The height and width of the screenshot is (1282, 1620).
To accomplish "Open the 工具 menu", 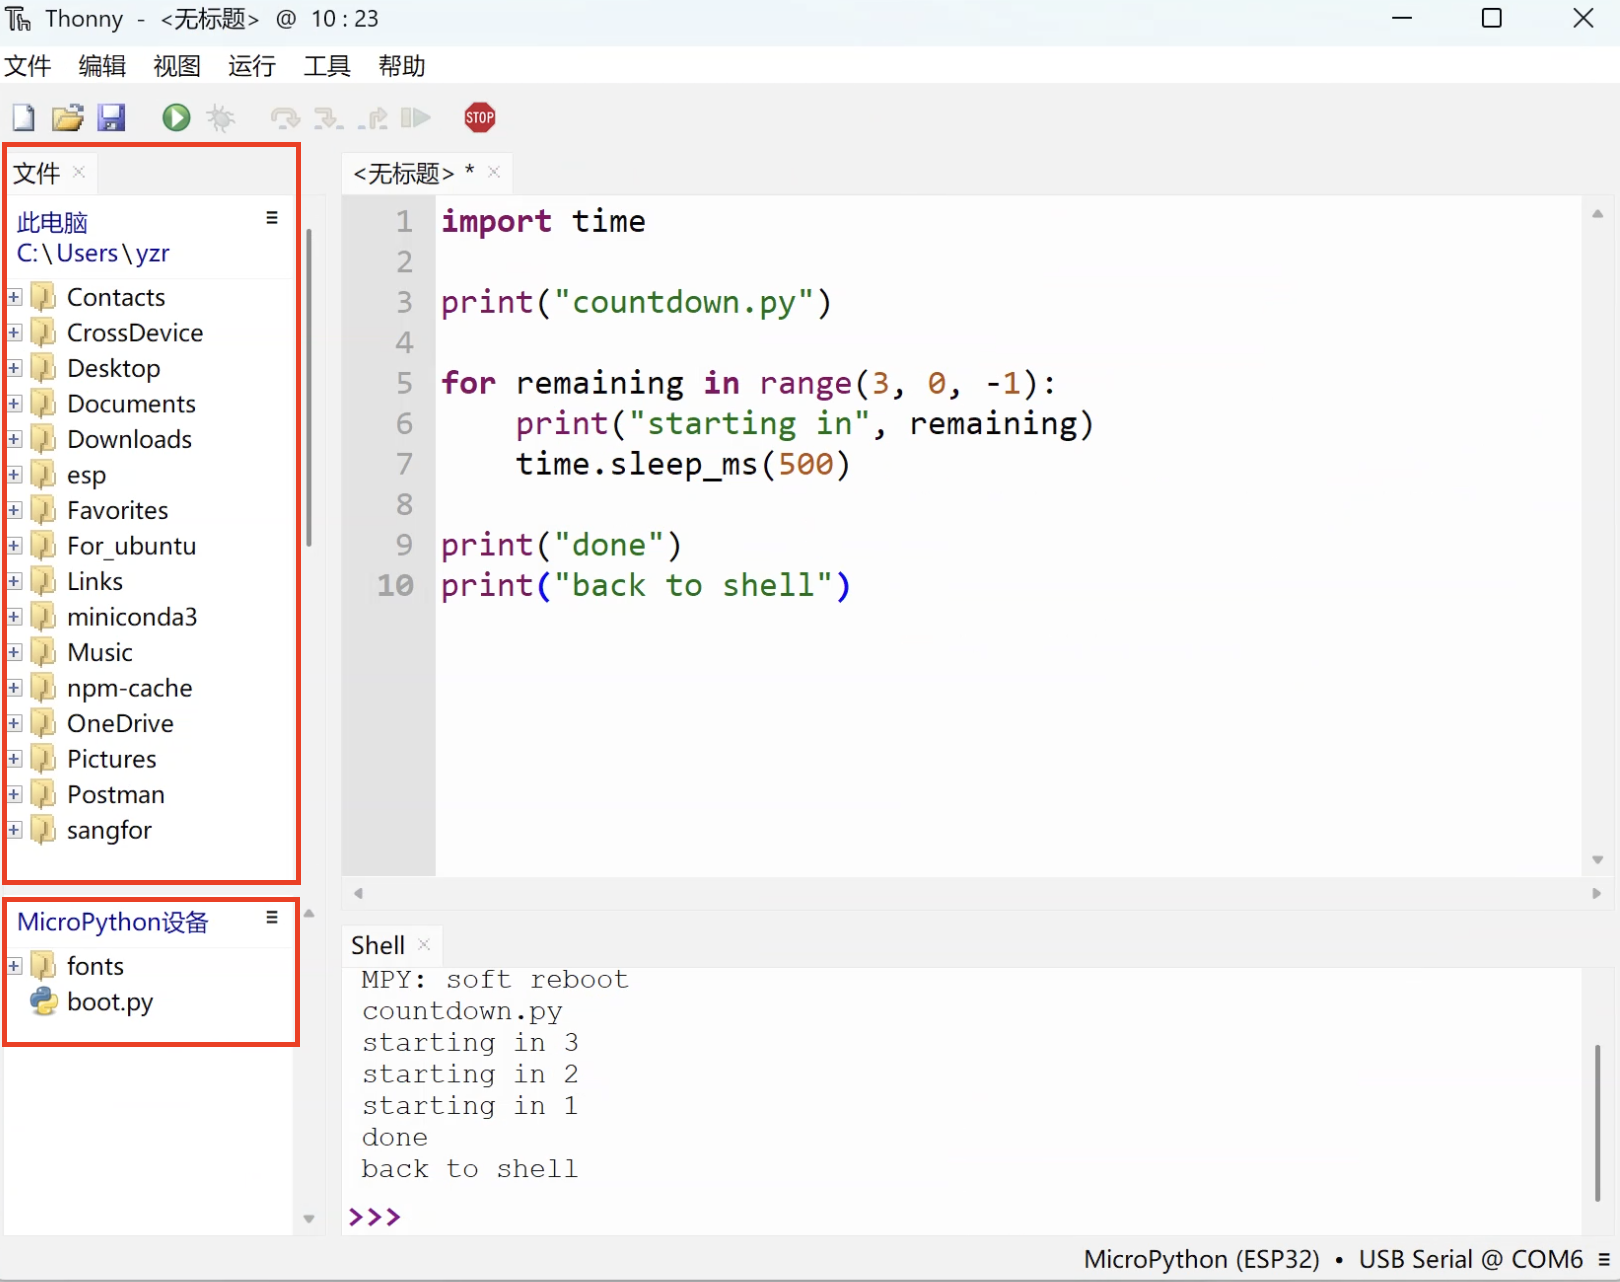I will click(x=327, y=66).
